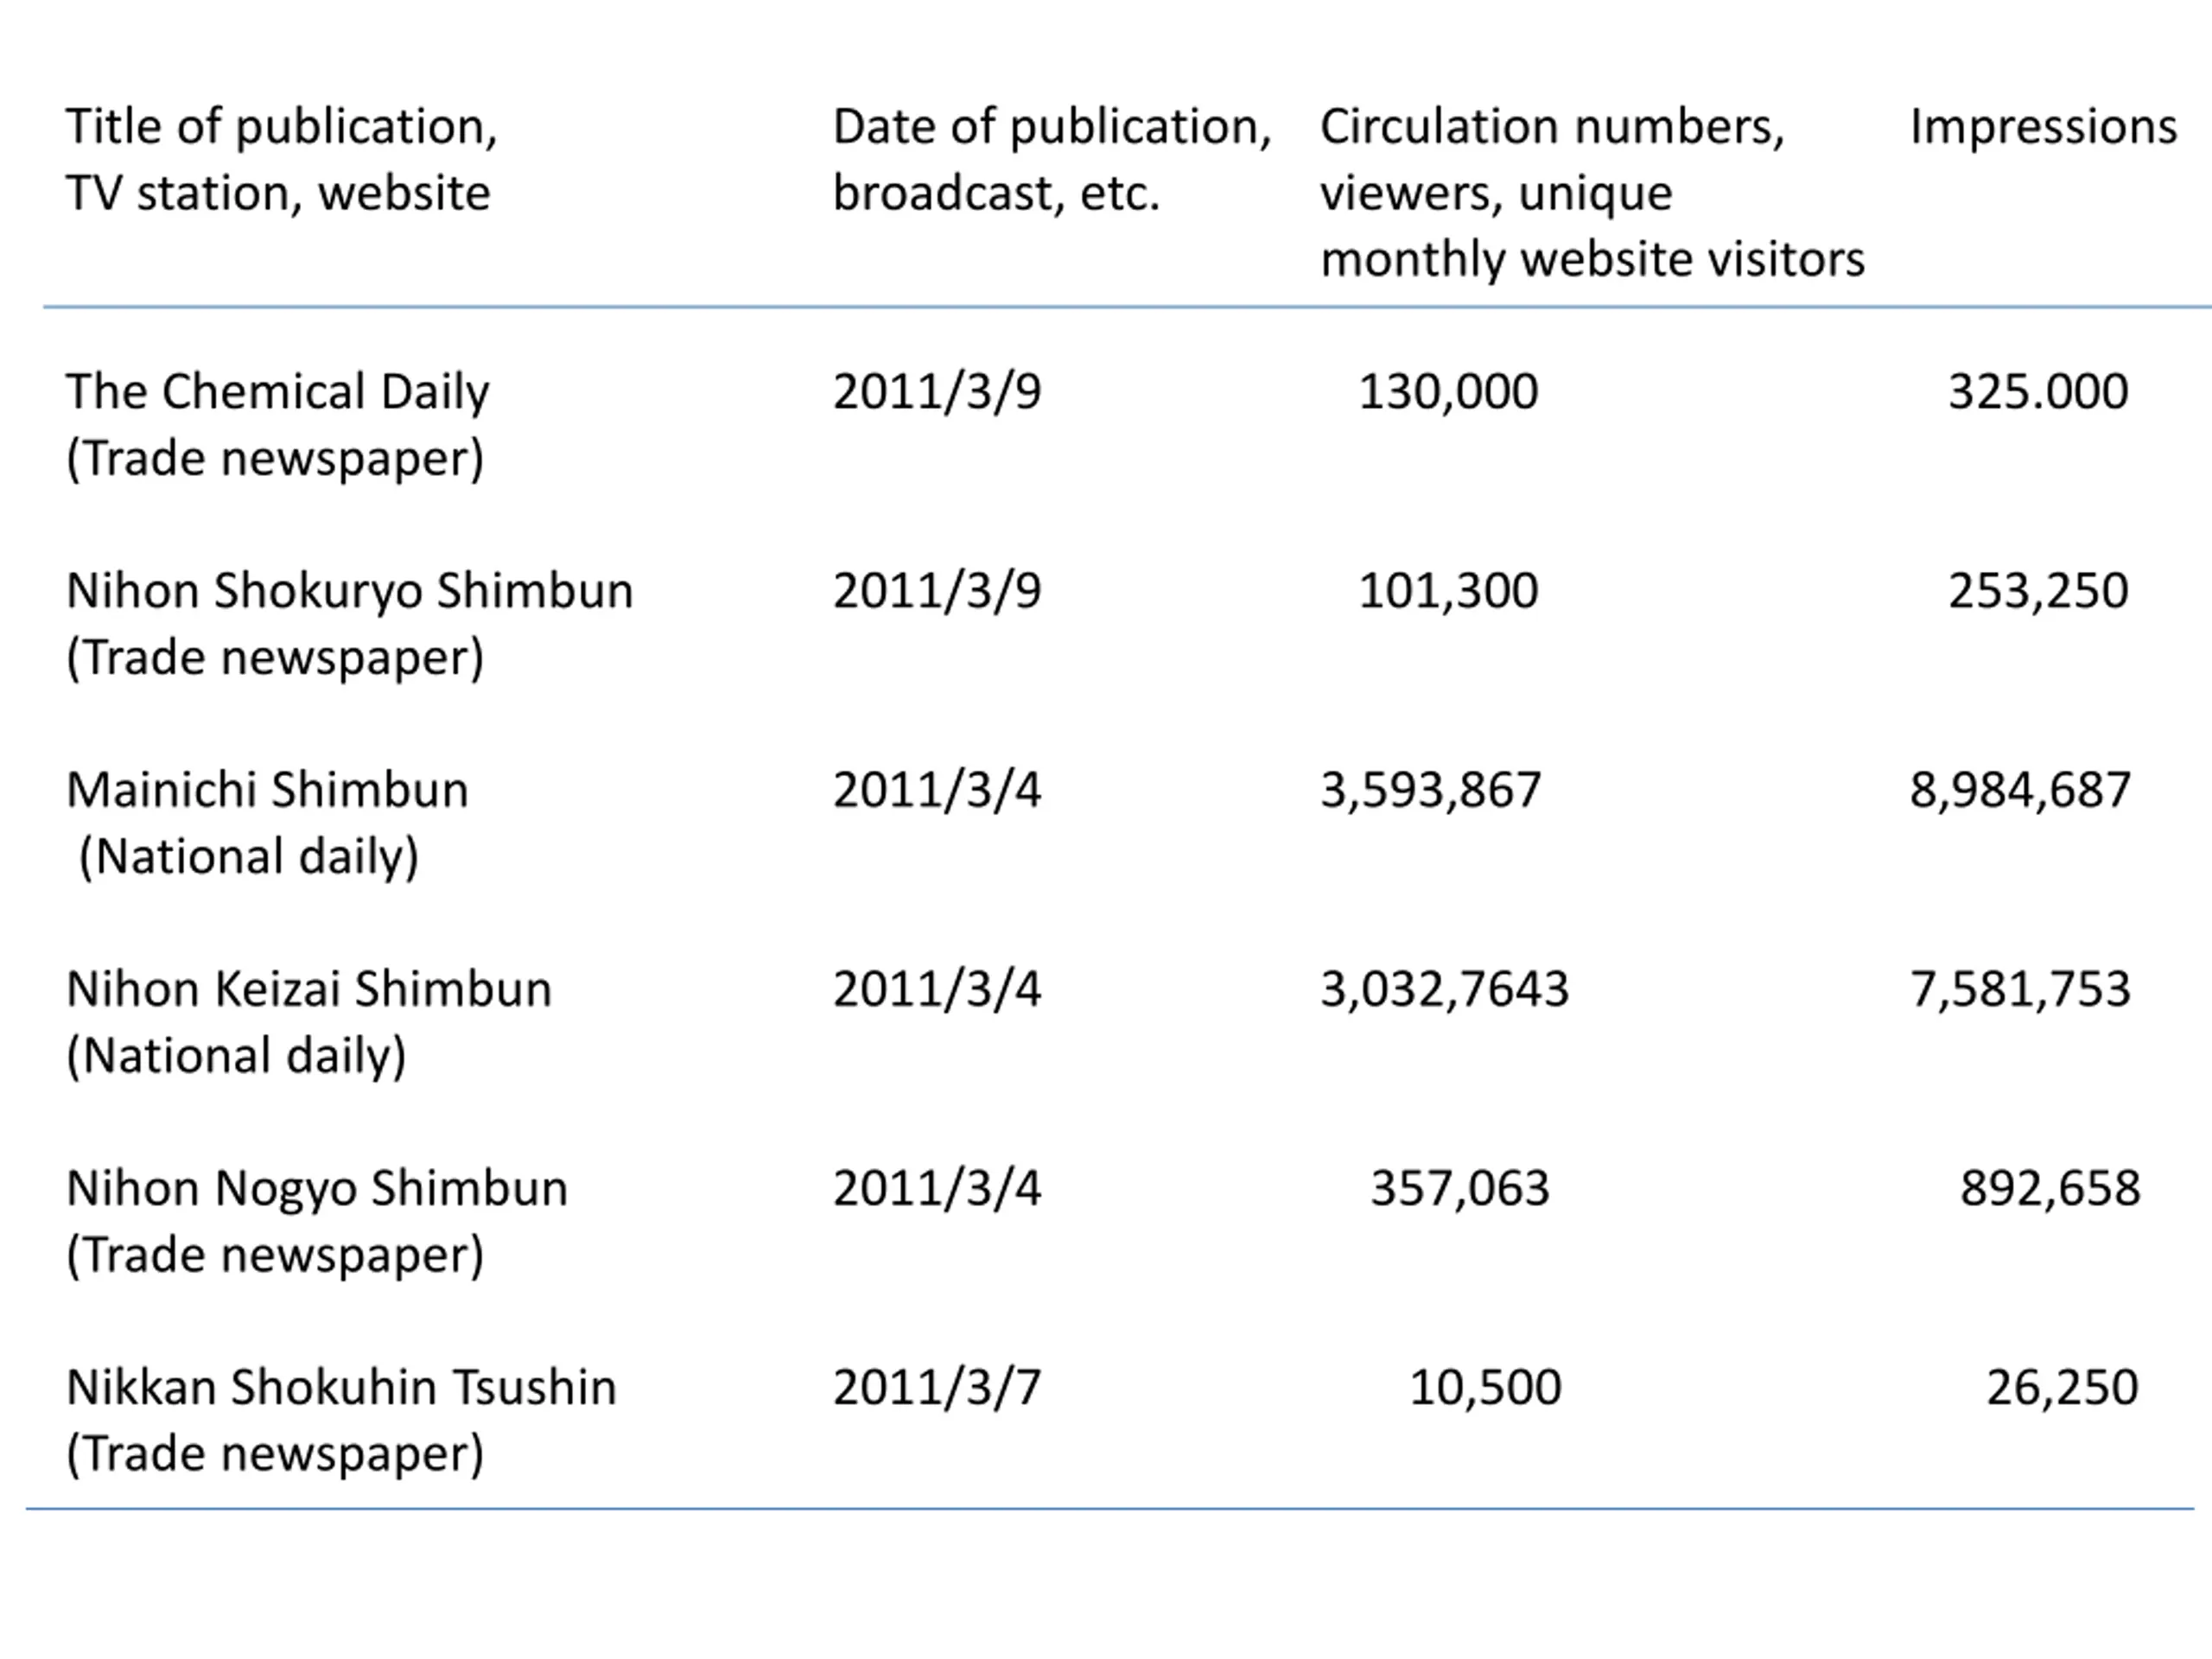Viewport: 2212px width, 1659px height.
Task: Select circulation value 3,032,7643
Action: point(1445,989)
